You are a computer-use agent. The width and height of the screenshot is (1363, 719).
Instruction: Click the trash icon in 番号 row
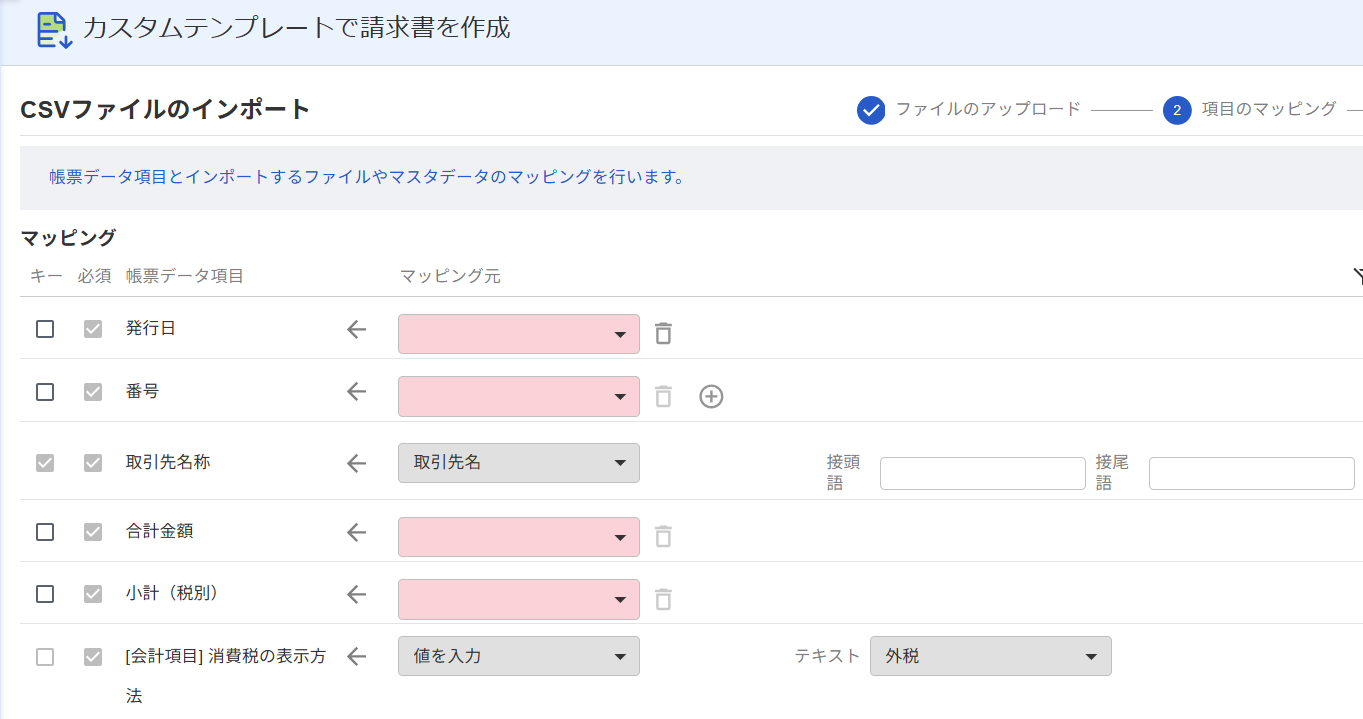663,397
